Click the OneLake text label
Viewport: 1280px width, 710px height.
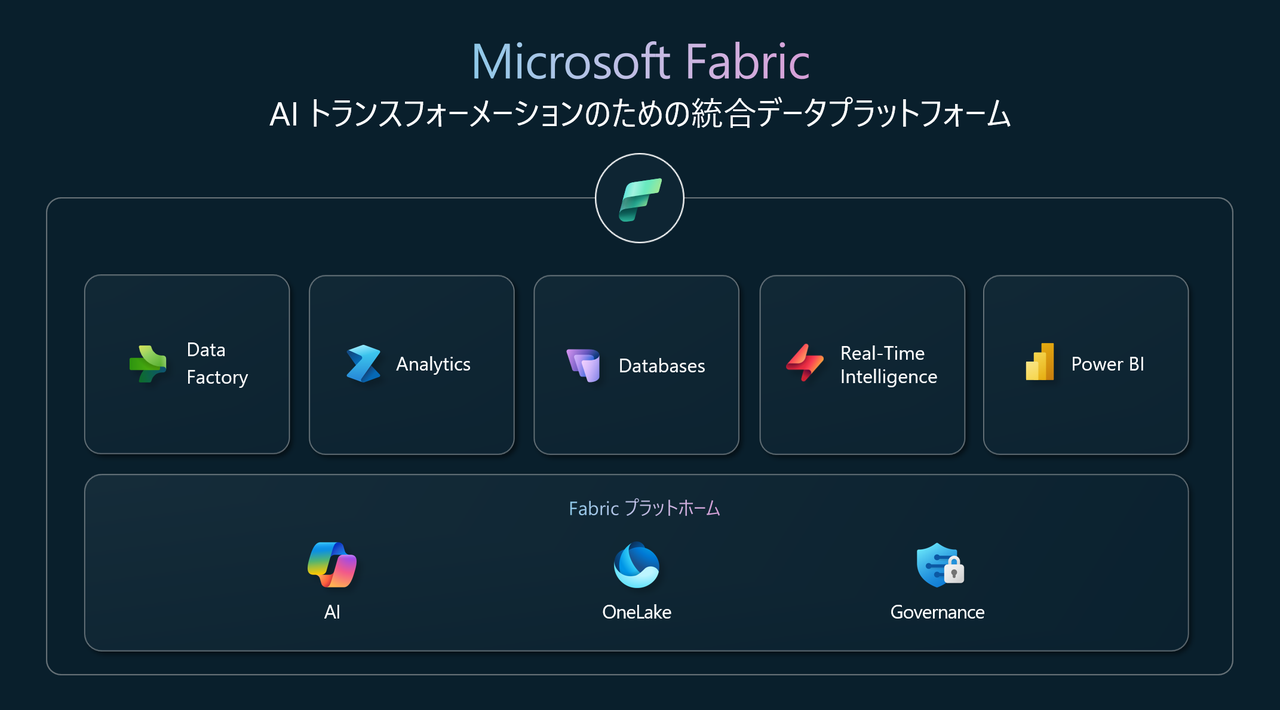637,612
